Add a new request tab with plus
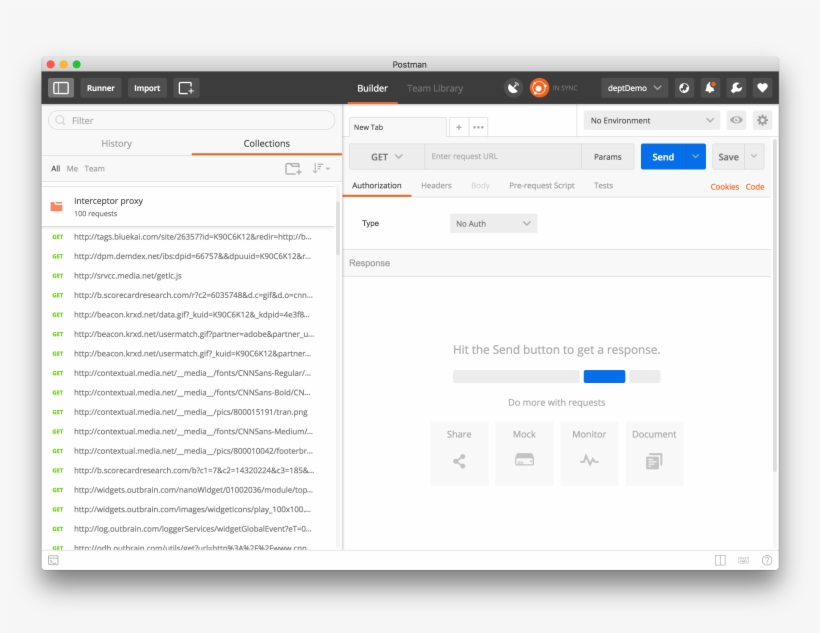 459,127
